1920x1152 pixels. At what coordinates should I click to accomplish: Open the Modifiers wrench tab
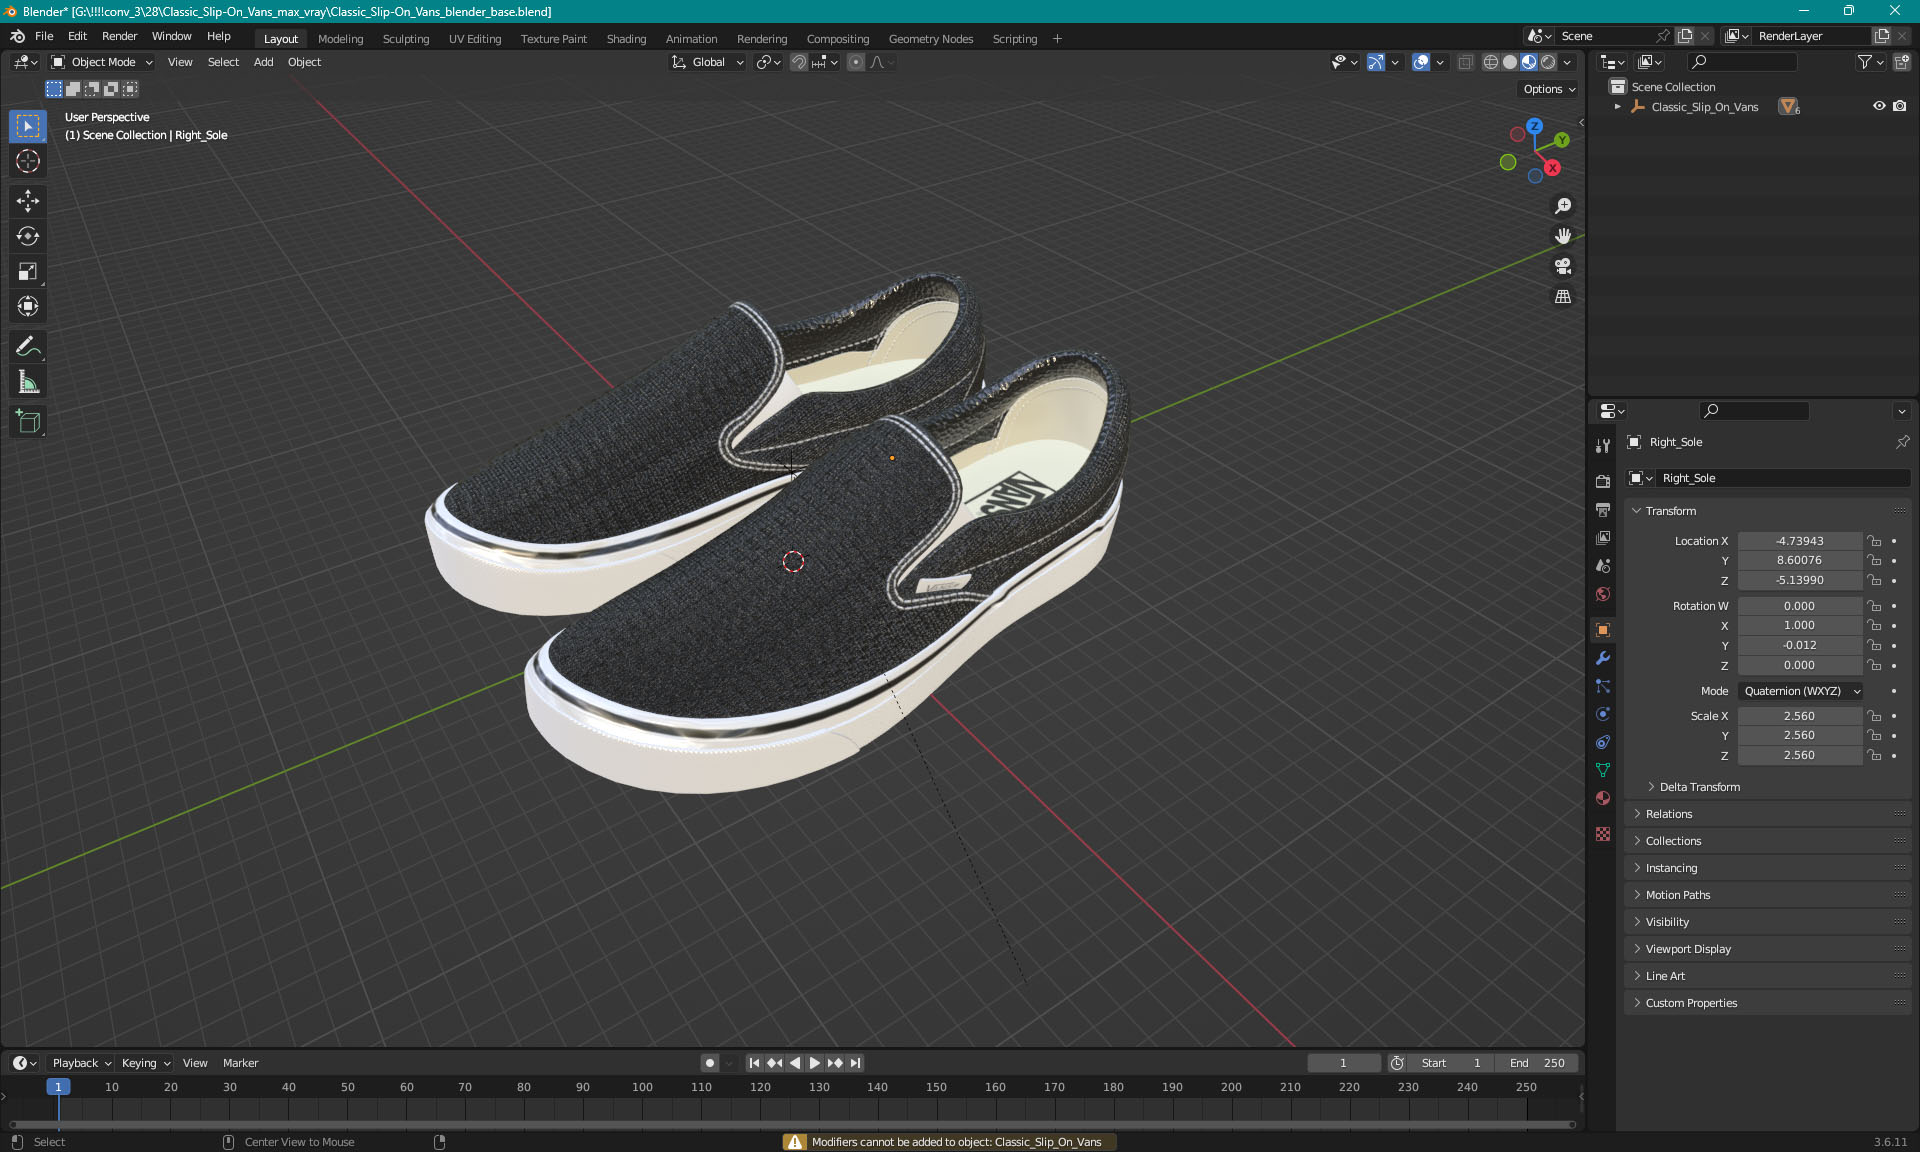[1603, 658]
